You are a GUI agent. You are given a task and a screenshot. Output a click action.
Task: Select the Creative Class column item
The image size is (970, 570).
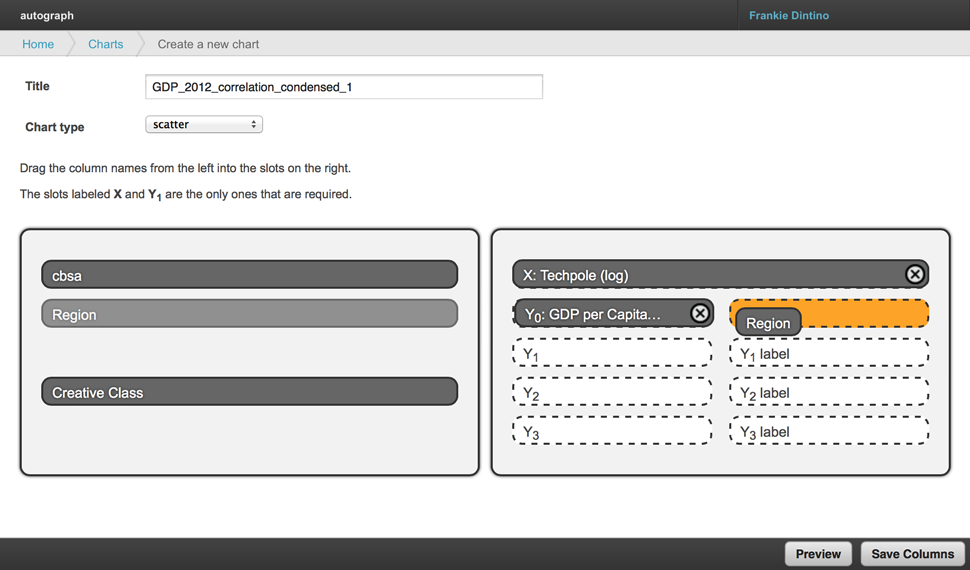click(249, 392)
